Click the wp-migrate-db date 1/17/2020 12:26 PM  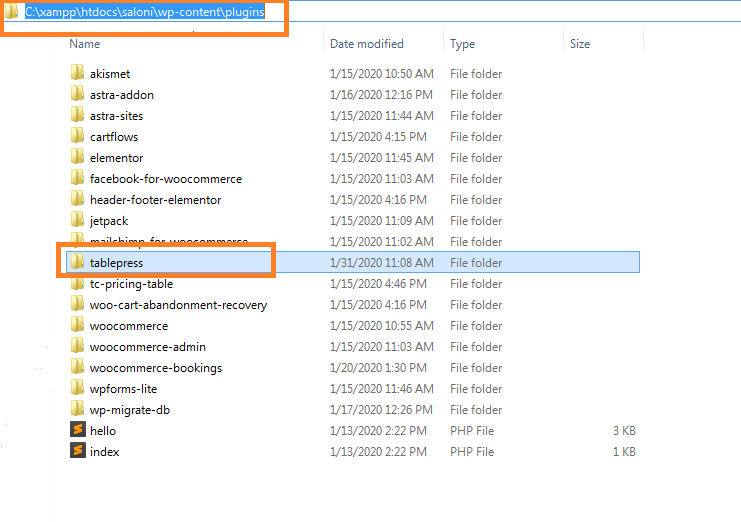(381, 410)
